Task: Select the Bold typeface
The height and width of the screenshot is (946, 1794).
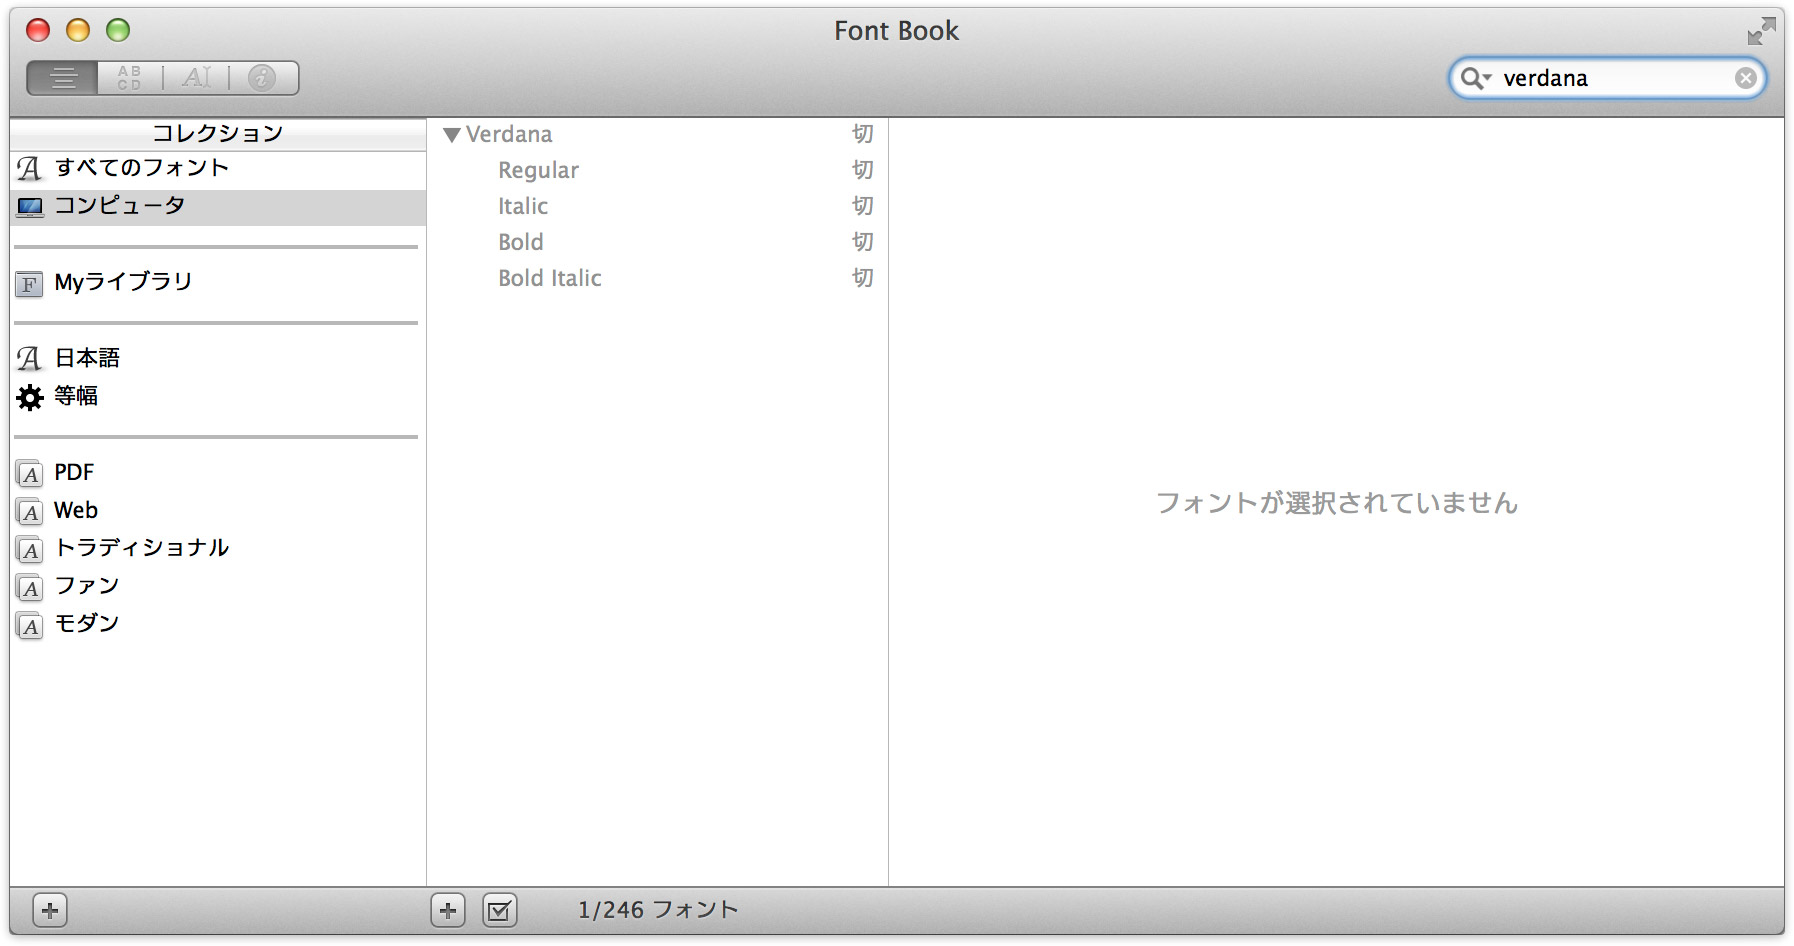Action: coord(657,242)
